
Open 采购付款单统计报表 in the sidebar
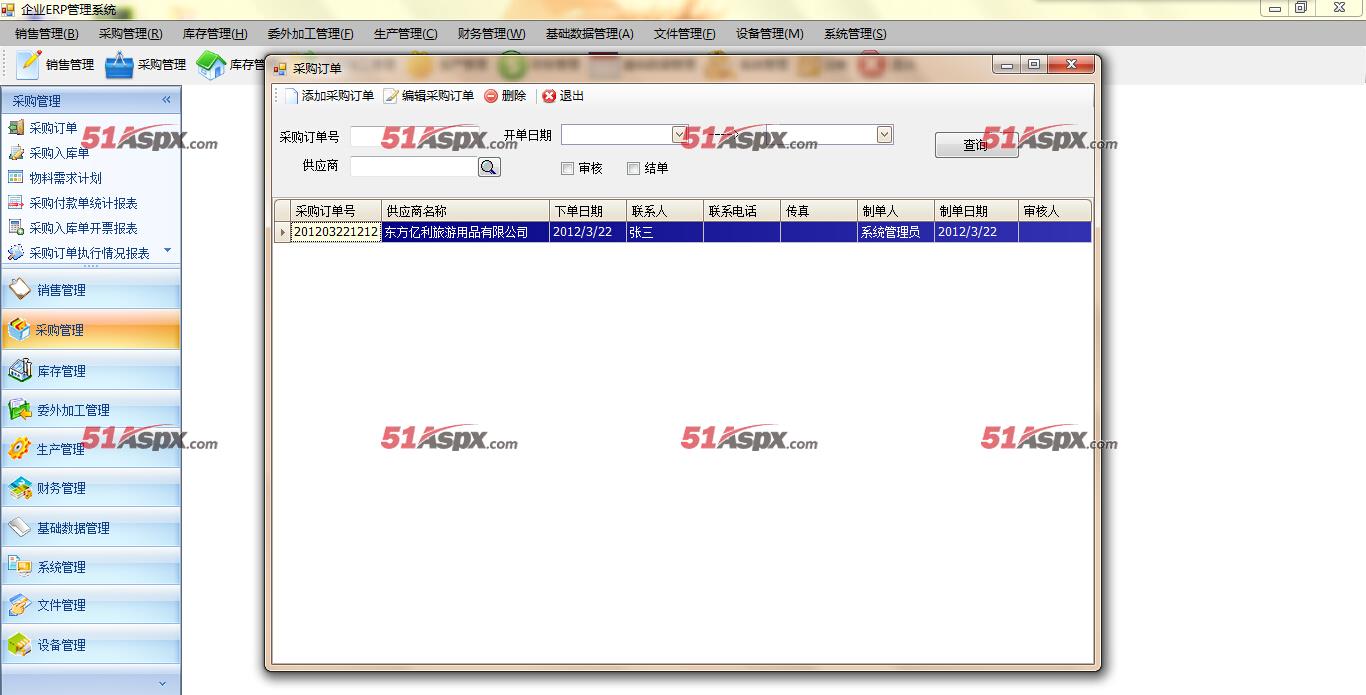(83, 203)
